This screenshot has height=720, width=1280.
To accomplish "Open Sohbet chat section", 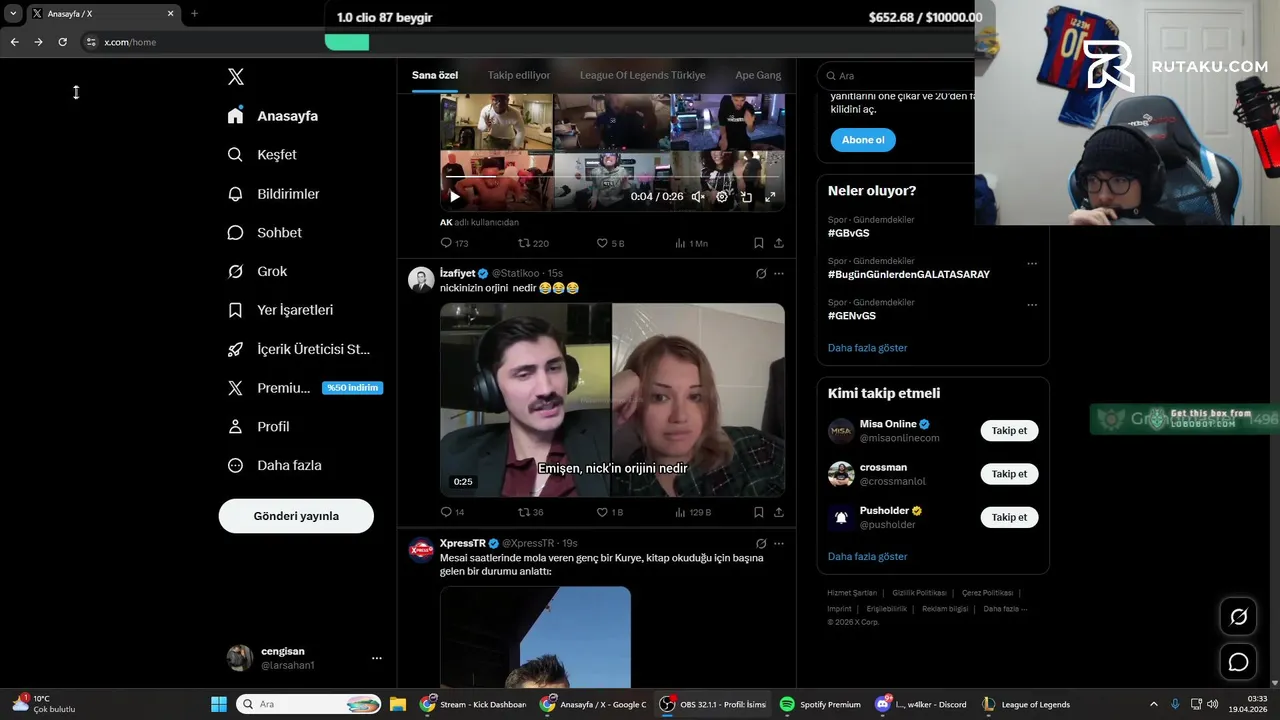I will 265,232.
